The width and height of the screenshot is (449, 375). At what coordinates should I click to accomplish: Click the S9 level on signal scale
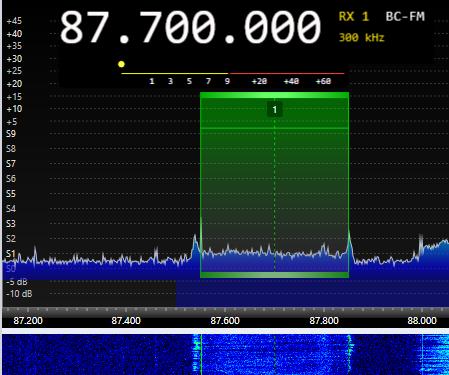coord(11,134)
